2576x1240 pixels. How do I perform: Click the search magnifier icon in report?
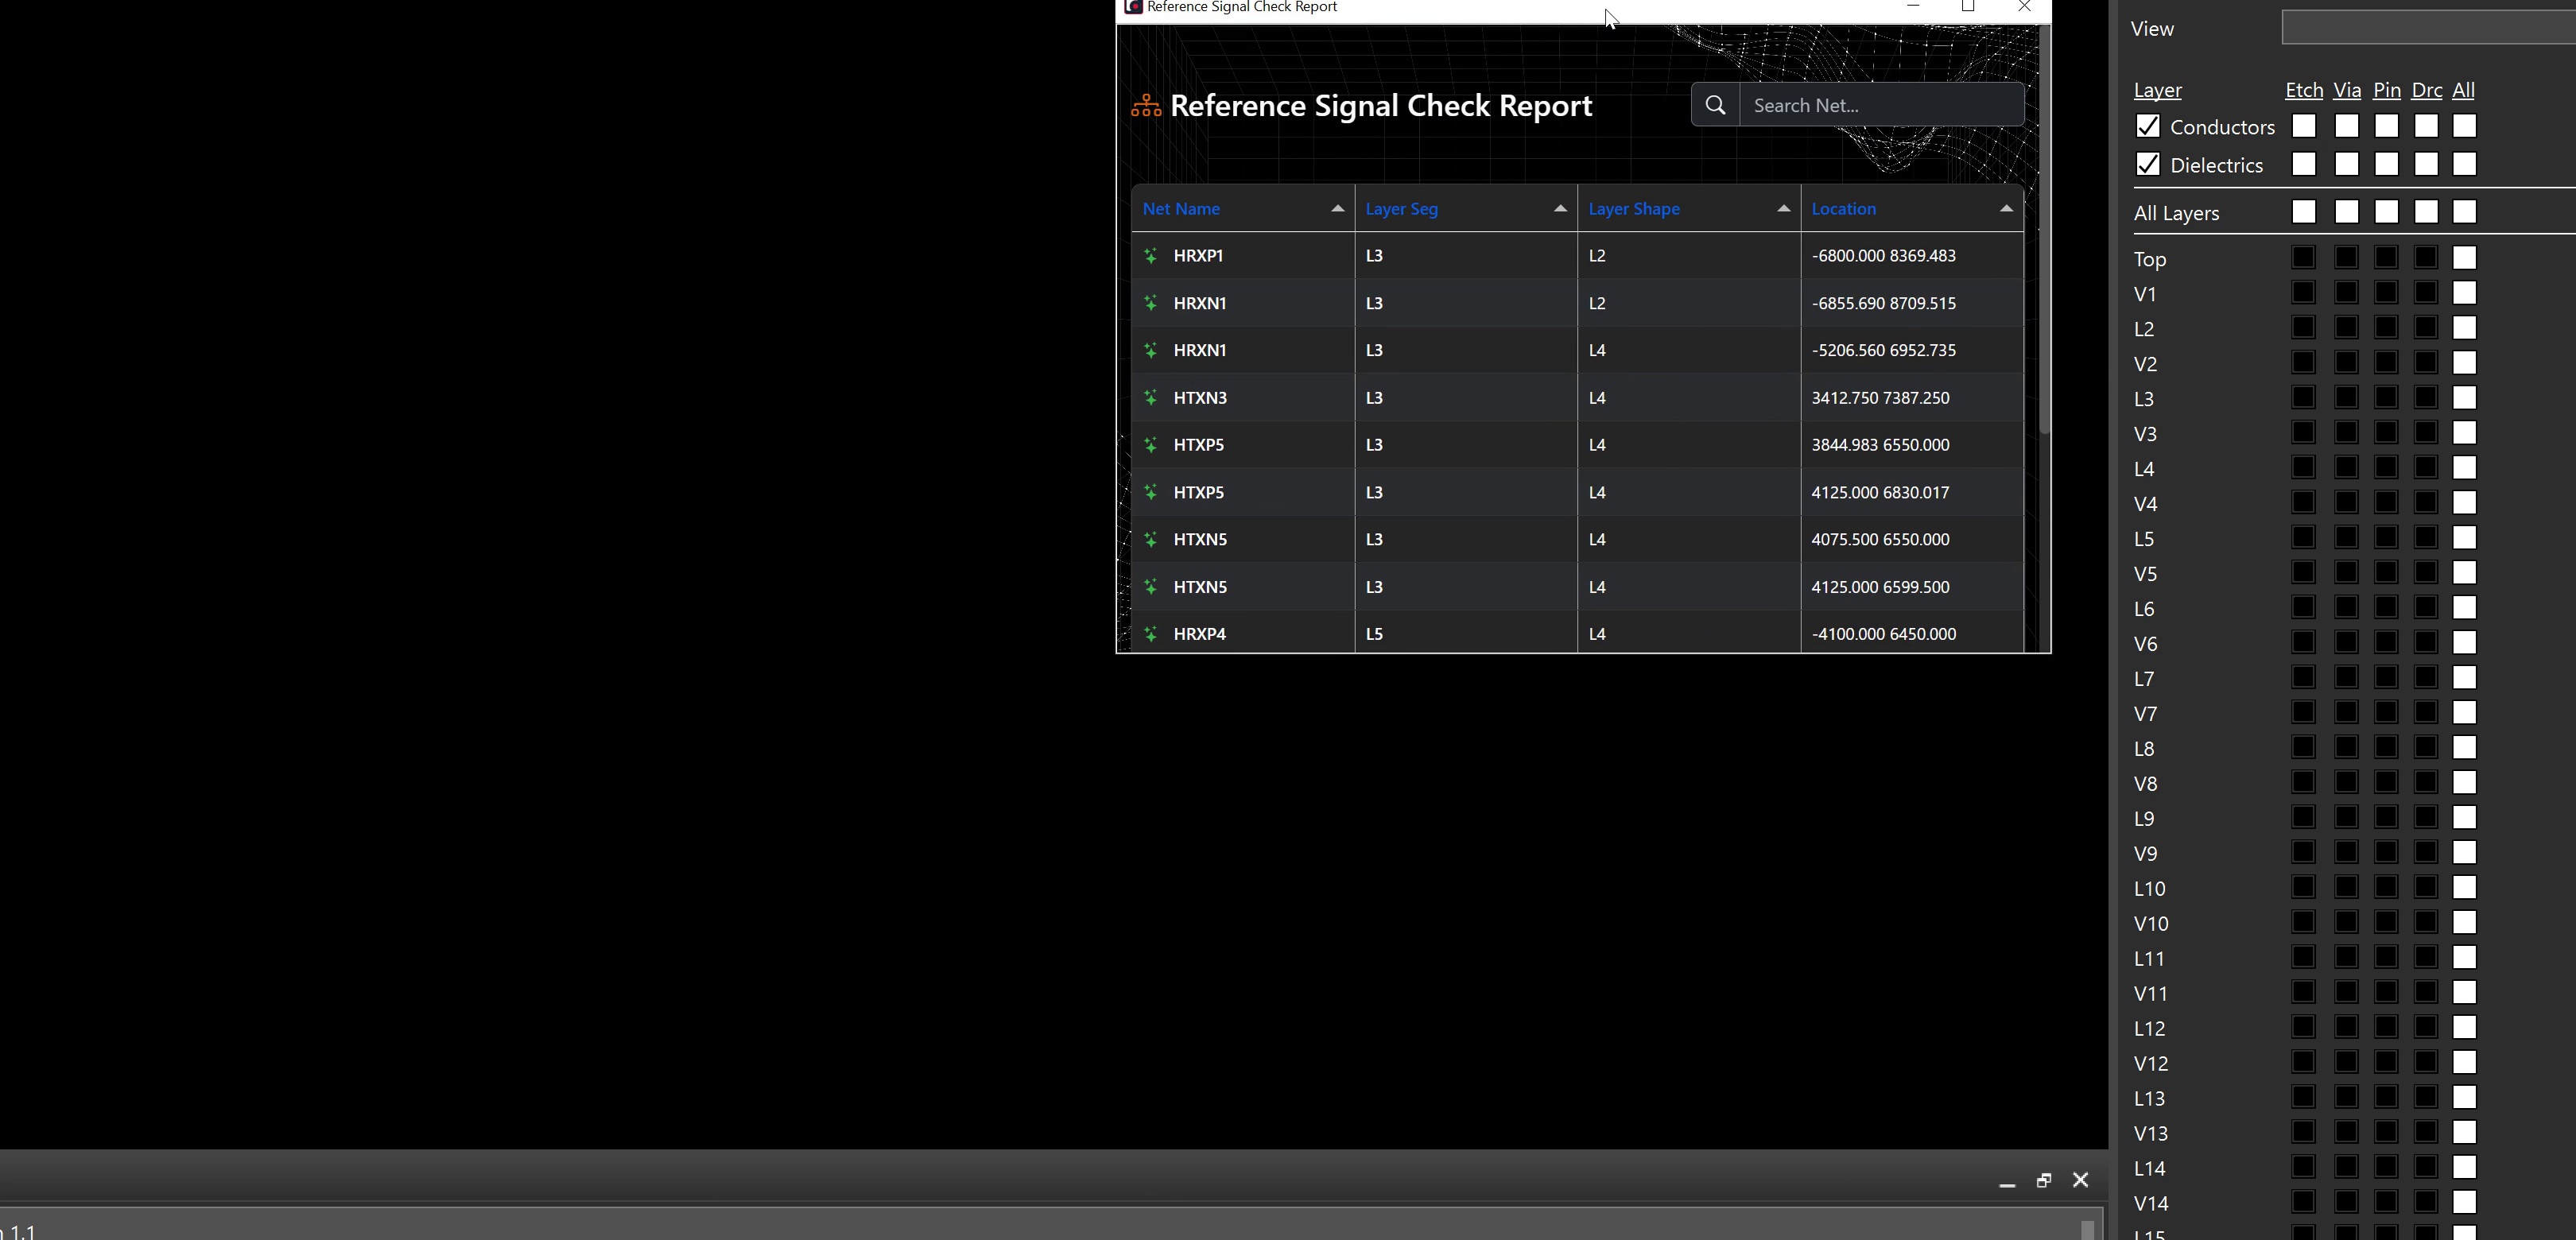point(1715,105)
